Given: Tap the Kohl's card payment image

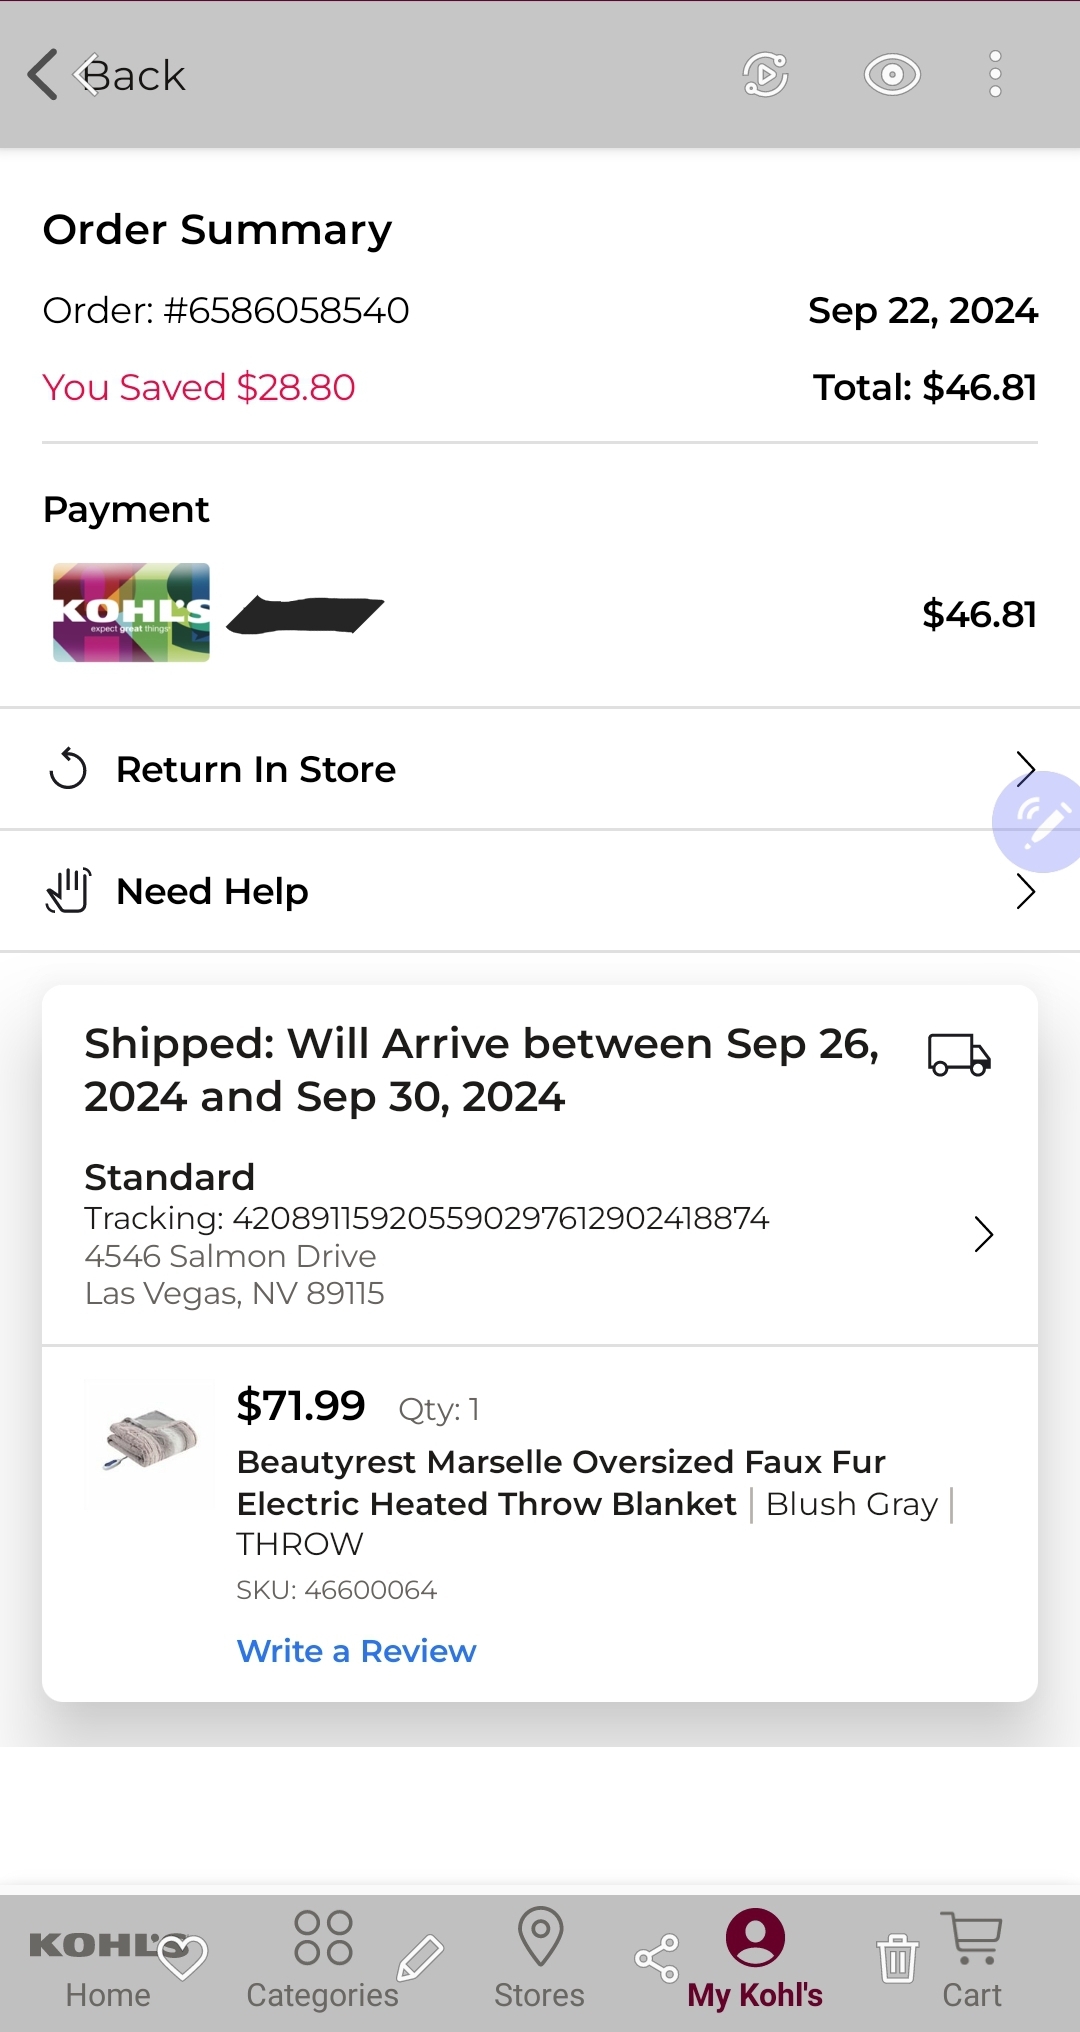Looking at the screenshot, I should (131, 612).
